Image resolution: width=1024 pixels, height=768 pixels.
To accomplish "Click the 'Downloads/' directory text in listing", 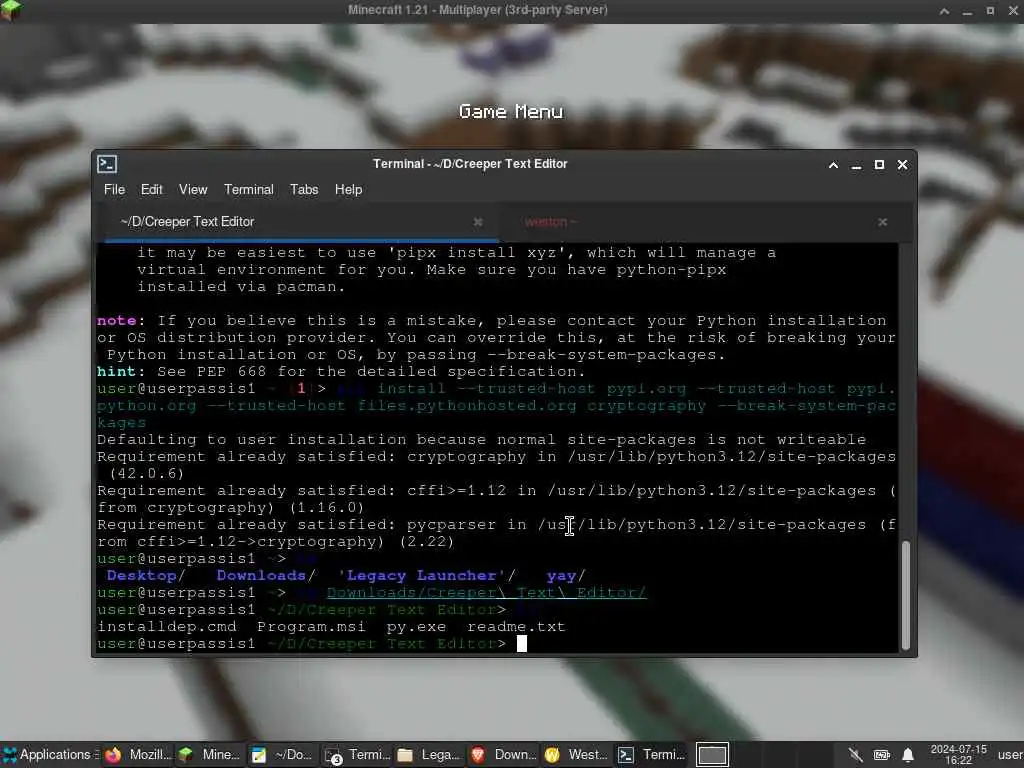I will 266,575.
